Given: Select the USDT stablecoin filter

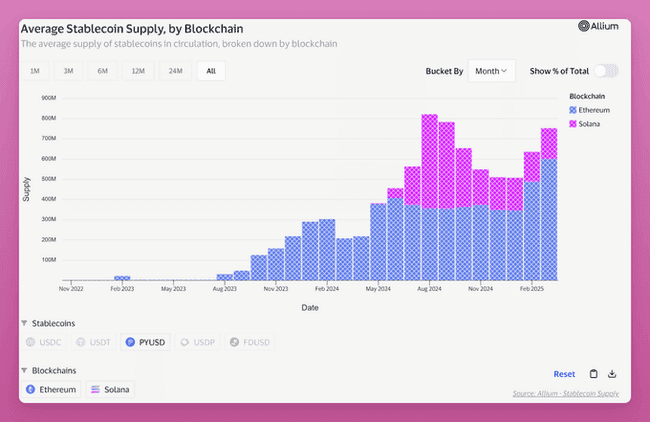Looking at the screenshot, I should click(x=95, y=342).
